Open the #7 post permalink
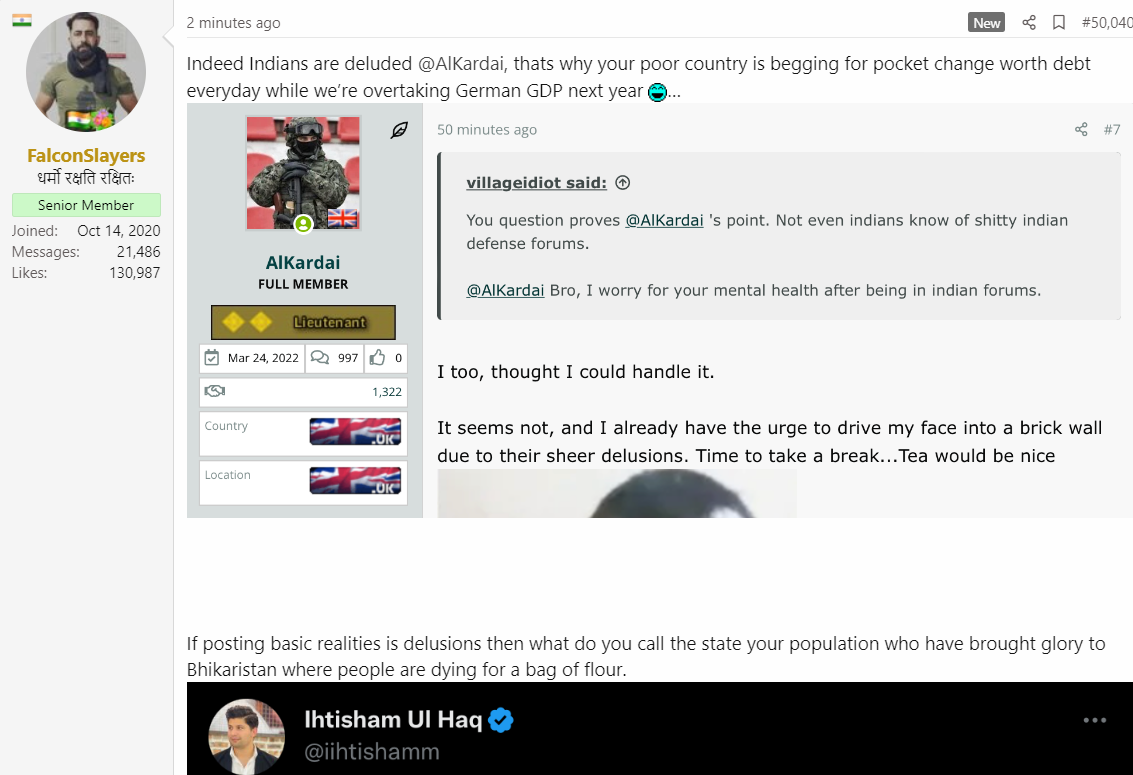Viewport: 1133px width, 775px height. (x=1112, y=129)
